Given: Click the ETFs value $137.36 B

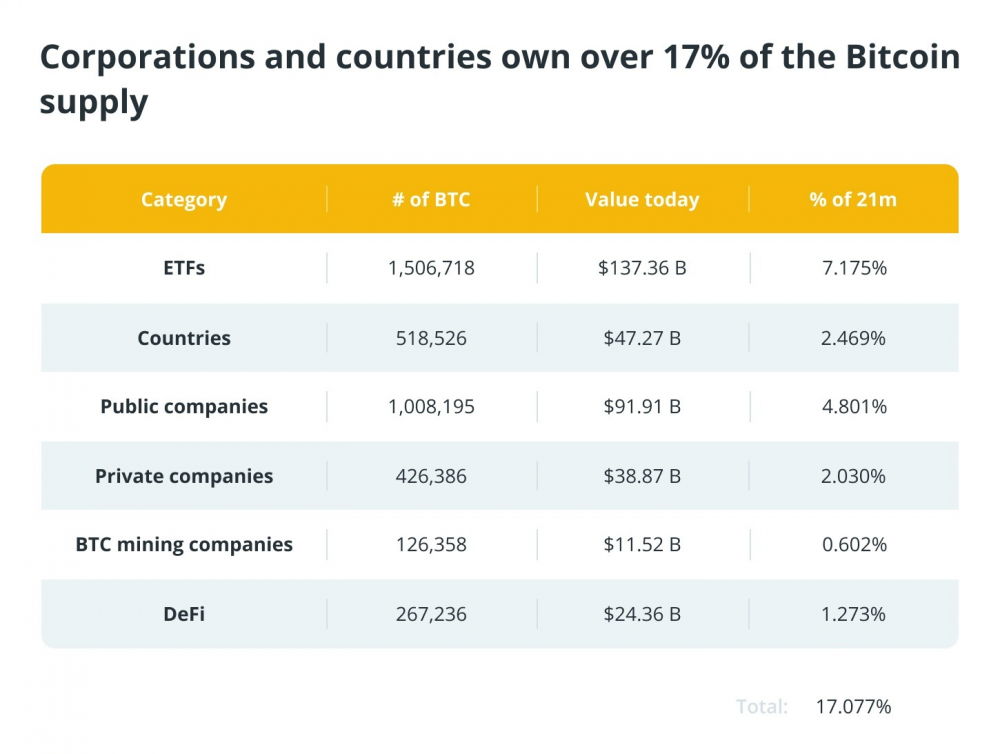Looking at the screenshot, I should [x=642, y=268].
